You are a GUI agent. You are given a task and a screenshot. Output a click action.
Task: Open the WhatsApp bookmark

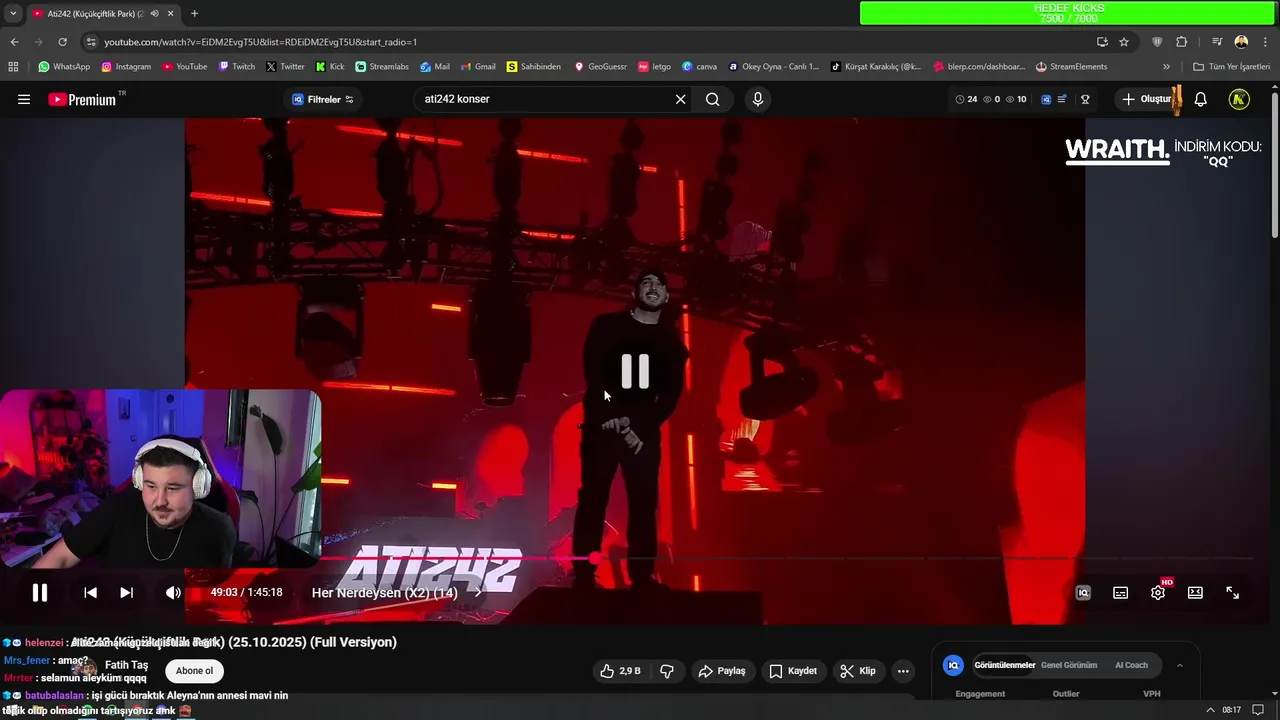click(64, 67)
